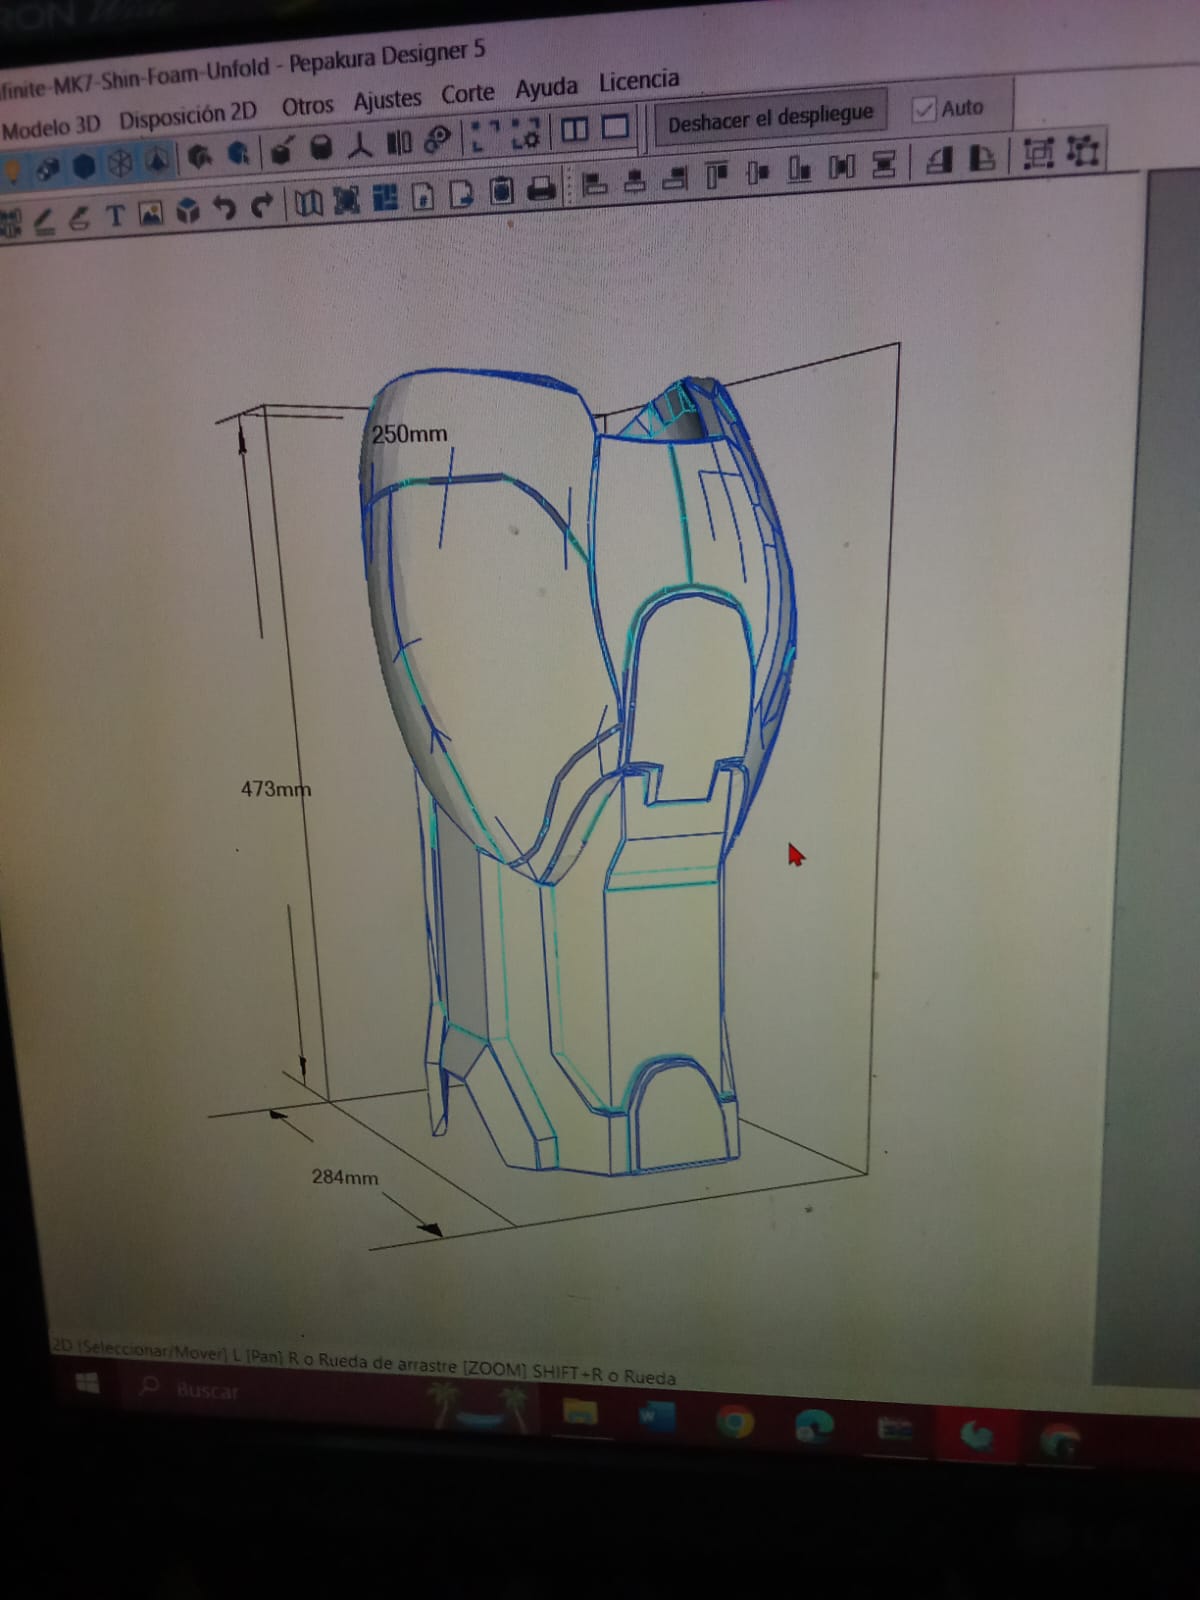Open Microsoft Edge from taskbar
The width and height of the screenshot is (1200, 1600).
click(813, 1426)
